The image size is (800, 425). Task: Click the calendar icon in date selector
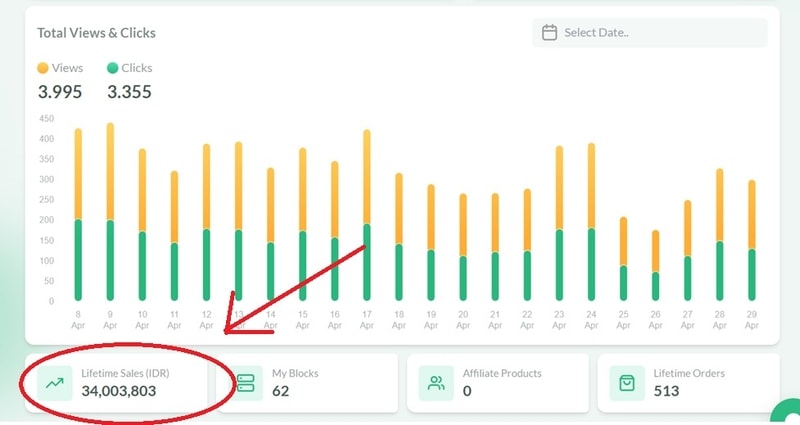point(549,33)
